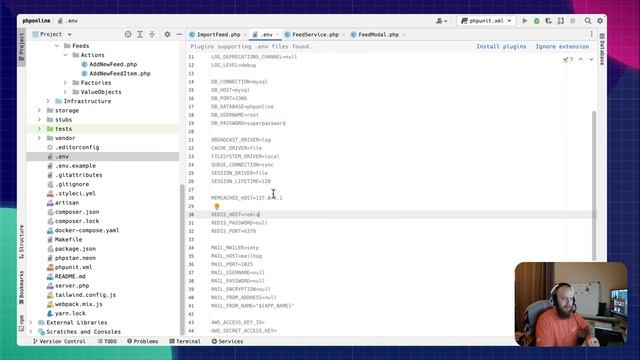
Task: Collapse the Feeds folder
Action: coord(57,46)
